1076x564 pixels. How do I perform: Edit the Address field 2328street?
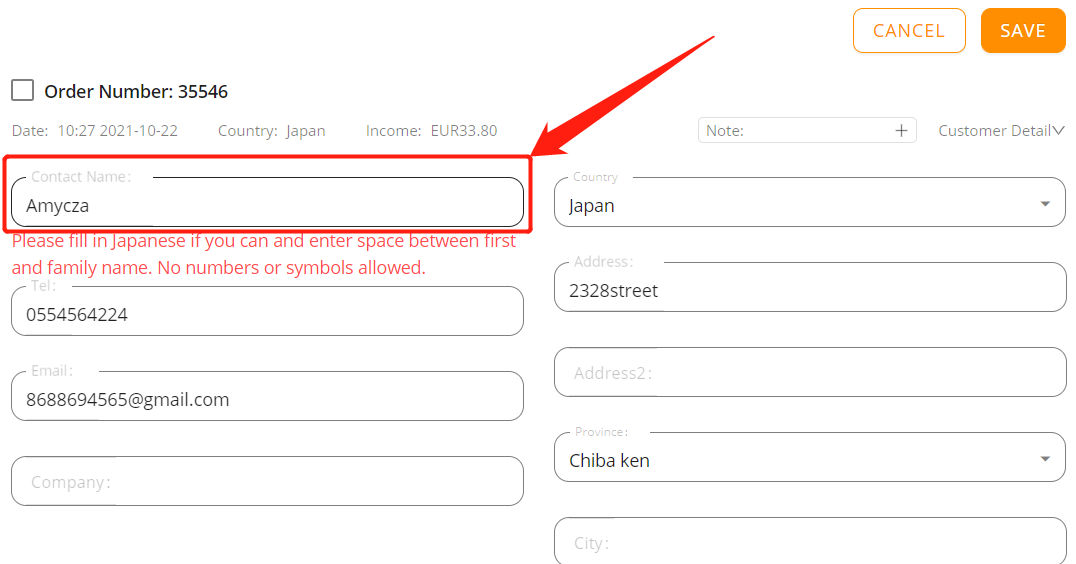pos(810,287)
